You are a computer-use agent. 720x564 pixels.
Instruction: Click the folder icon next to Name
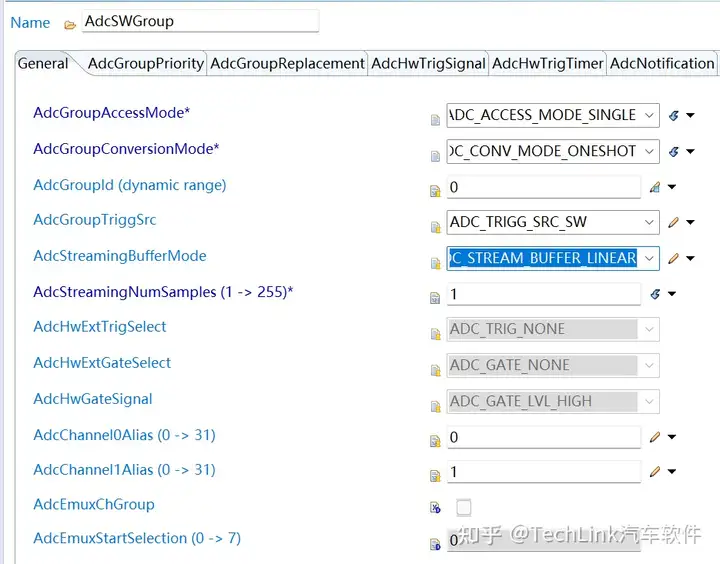69,24
